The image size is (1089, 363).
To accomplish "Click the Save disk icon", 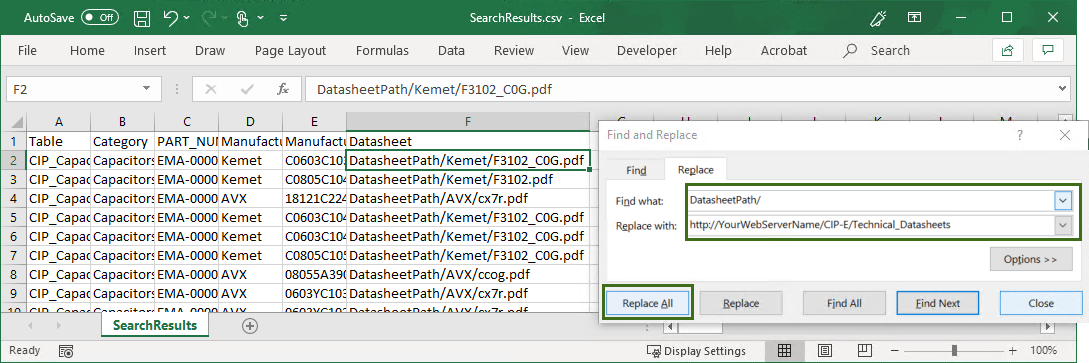I will click(x=142, y=18).
